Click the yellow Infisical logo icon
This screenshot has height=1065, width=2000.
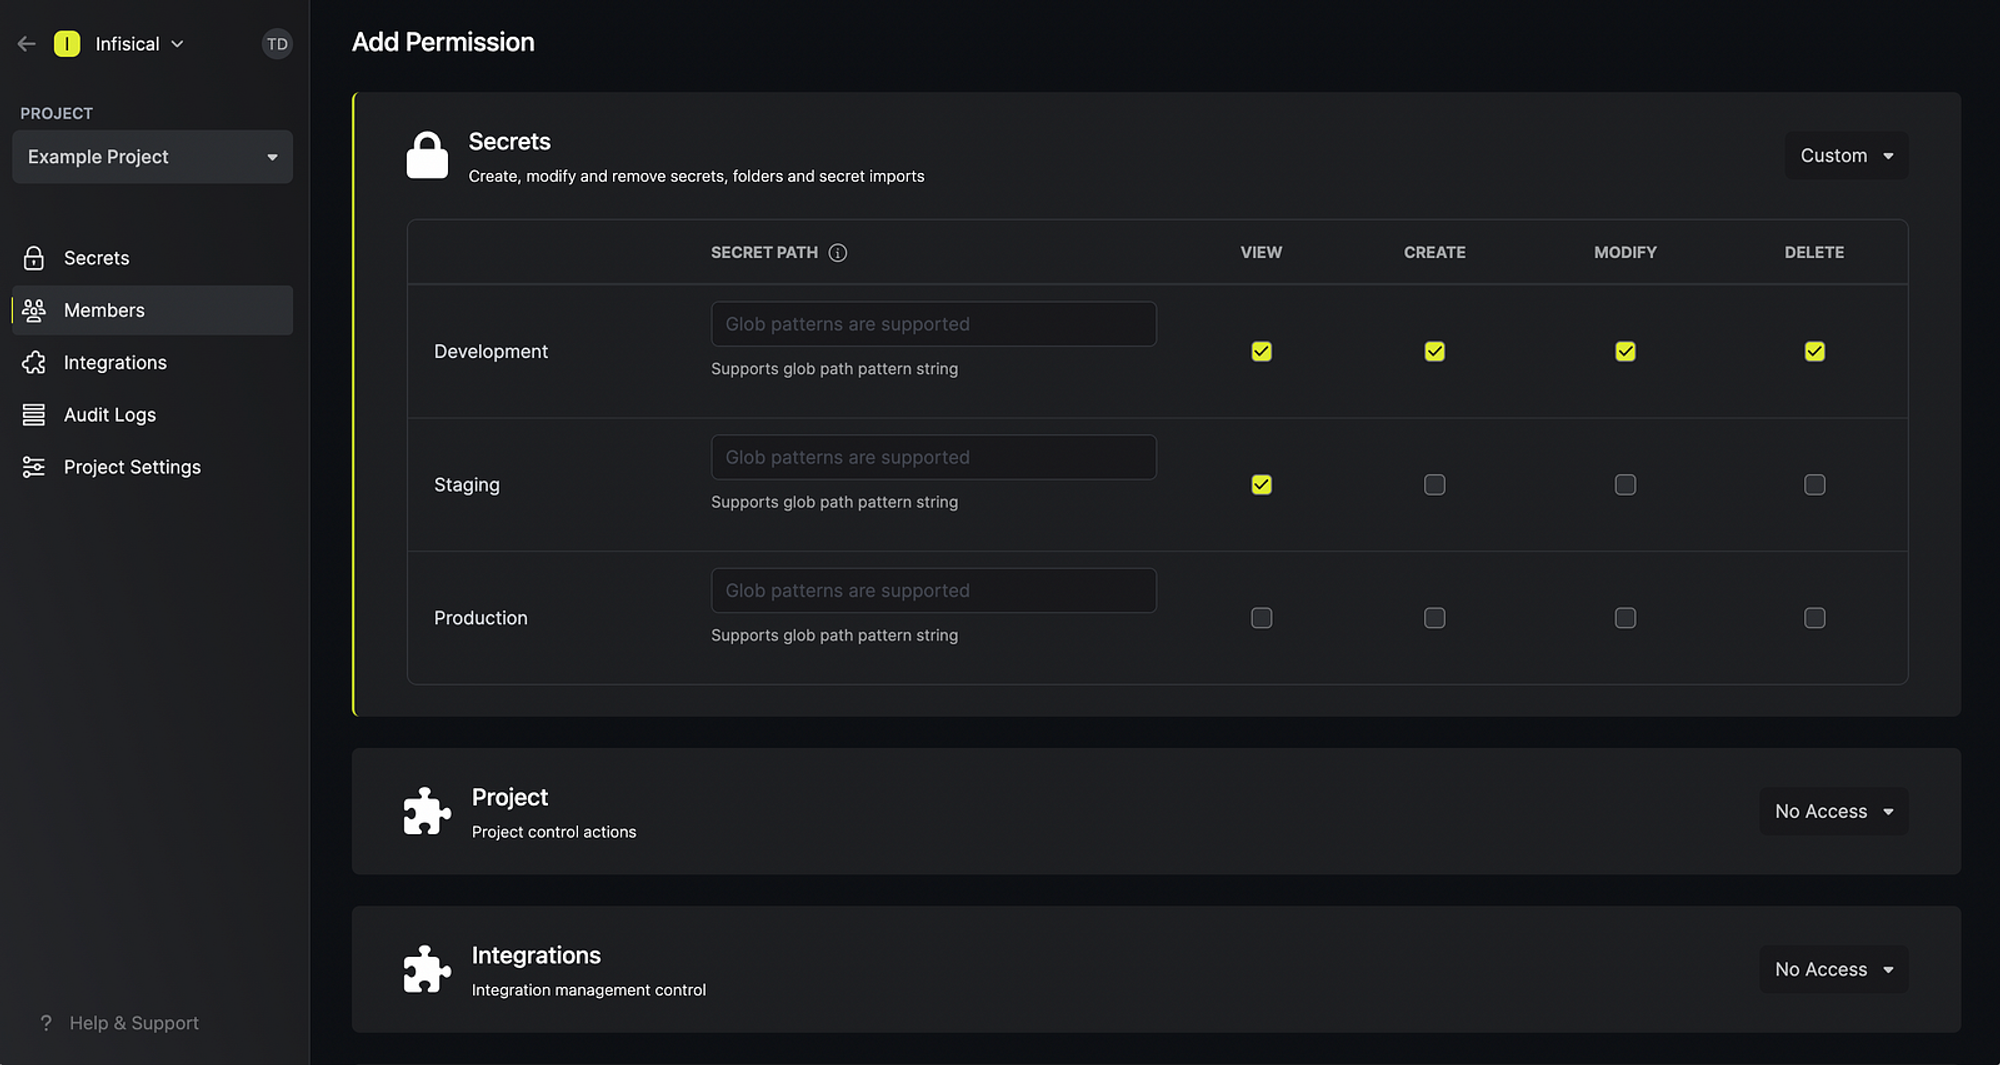pos(67,44)
